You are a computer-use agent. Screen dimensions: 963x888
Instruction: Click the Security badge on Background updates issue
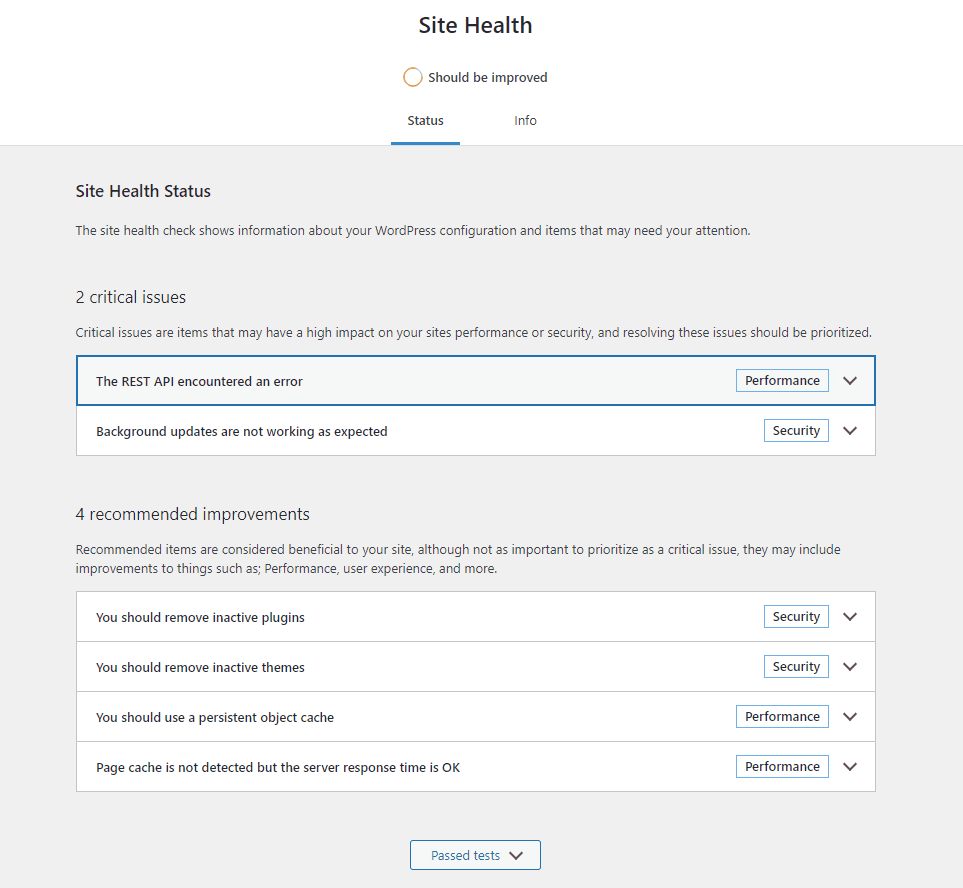(x=796, y=430)
